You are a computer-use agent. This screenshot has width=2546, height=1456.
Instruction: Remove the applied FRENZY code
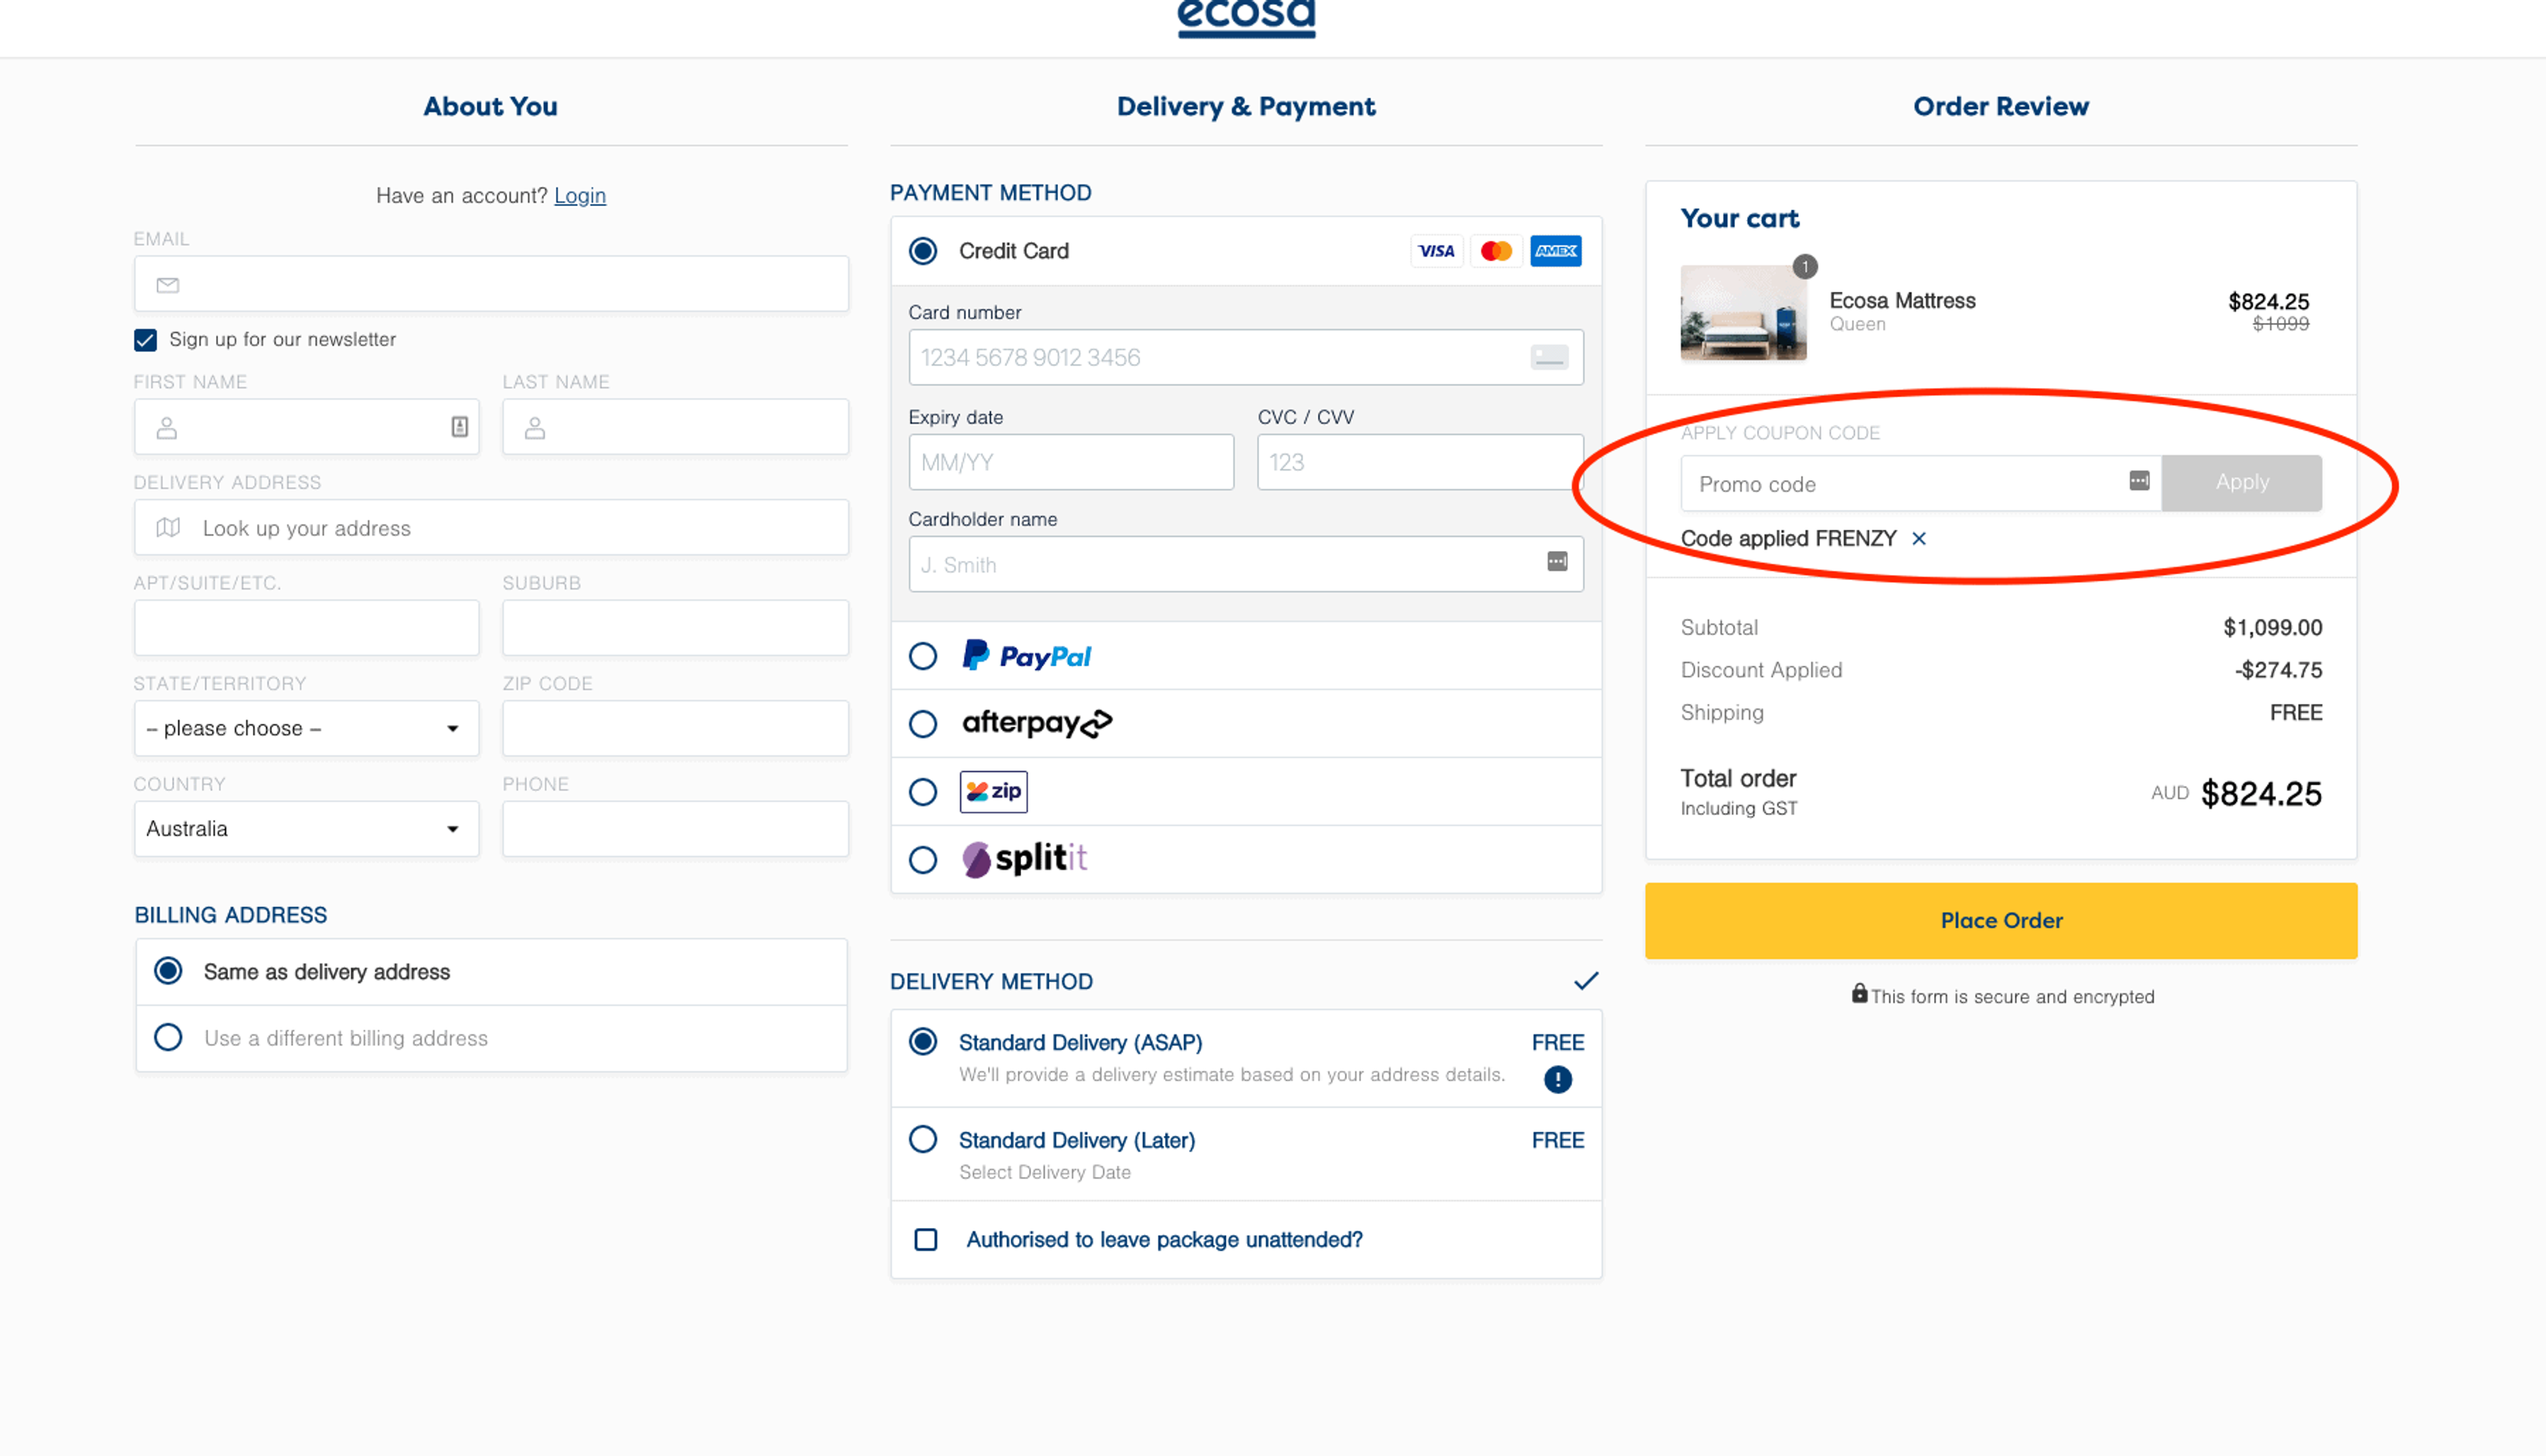click(1919, 539)
